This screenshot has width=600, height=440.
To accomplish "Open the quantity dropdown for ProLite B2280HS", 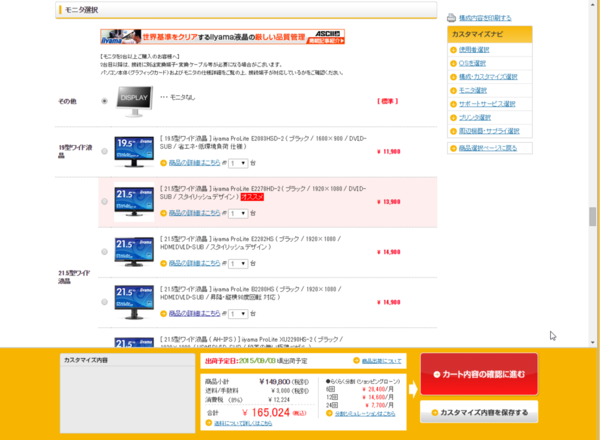I will point(238,314).
